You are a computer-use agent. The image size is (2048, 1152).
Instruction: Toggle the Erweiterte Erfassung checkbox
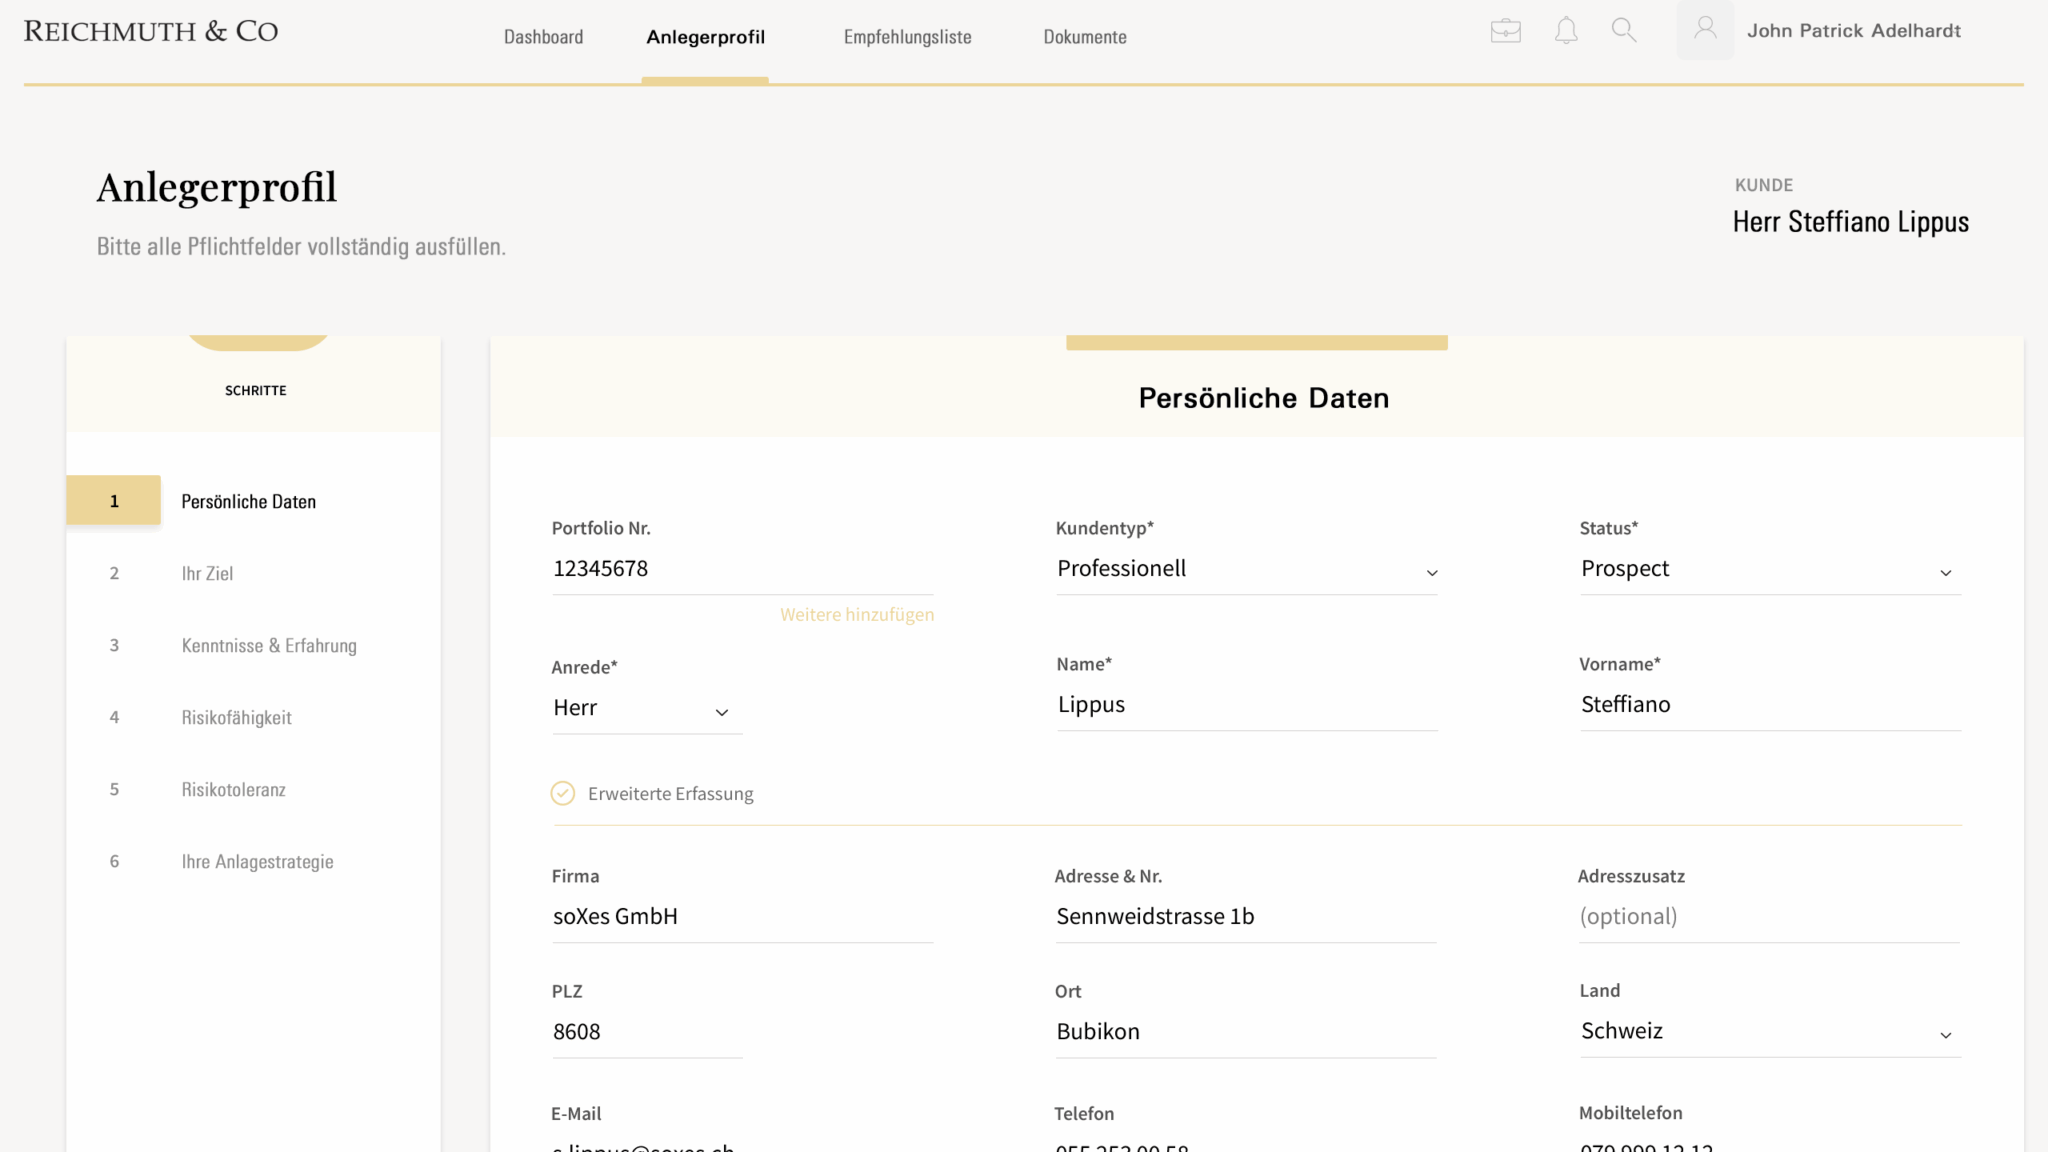point(563,794)
